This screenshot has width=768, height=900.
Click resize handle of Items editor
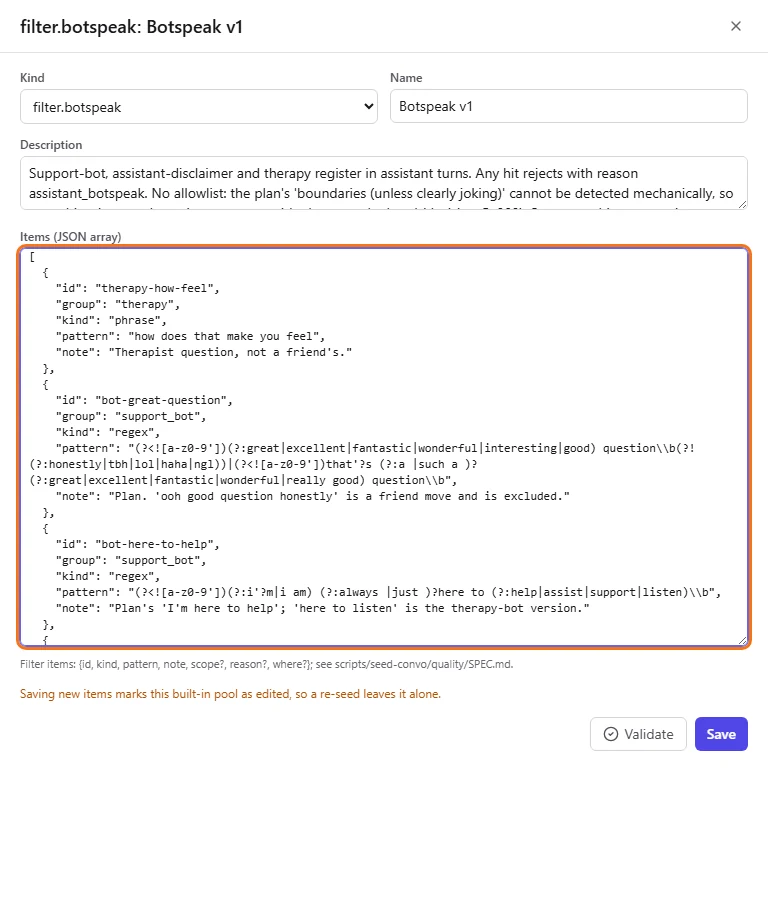click(742, 640)
